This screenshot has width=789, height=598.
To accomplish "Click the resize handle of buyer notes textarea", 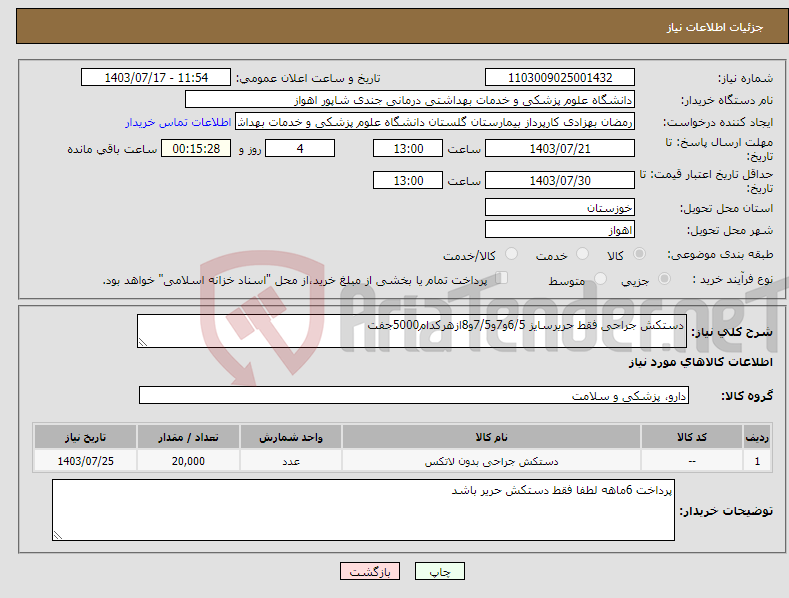I will pos(58,535).
